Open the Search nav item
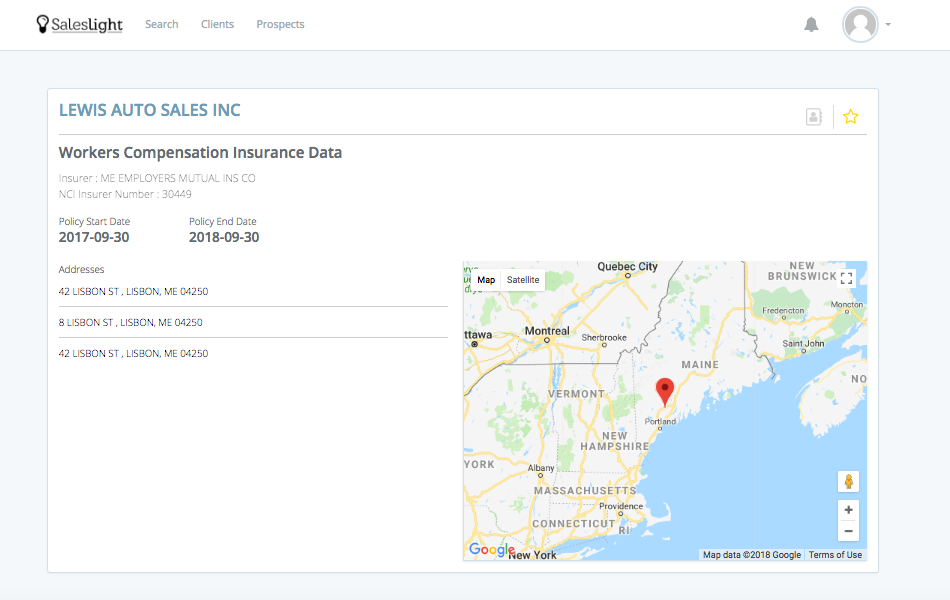Screen dimensions: 950x600 [162, 24]
